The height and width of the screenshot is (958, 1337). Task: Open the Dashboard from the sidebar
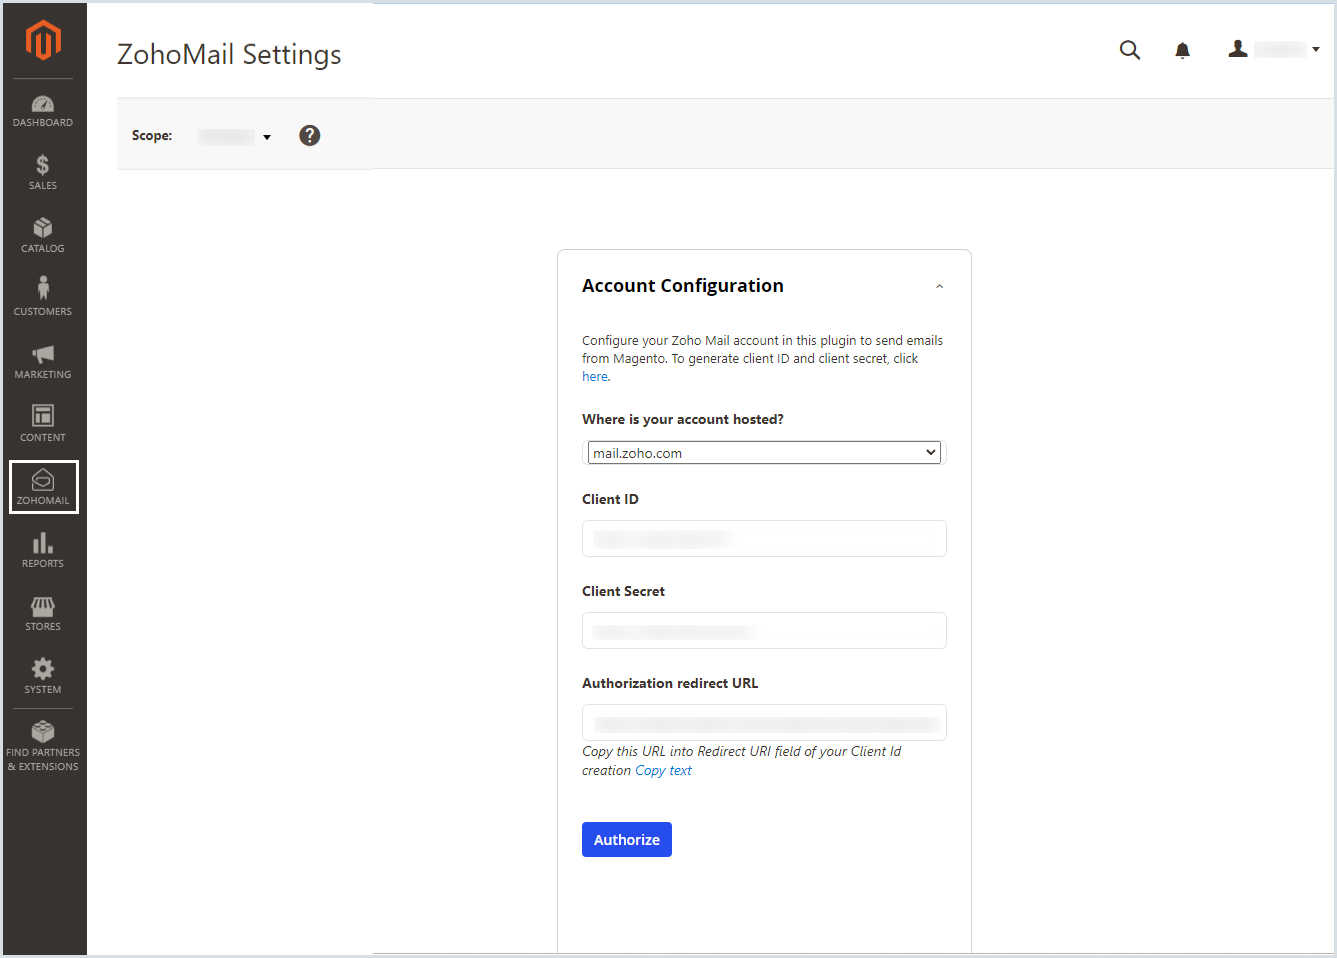pos(43,110)
